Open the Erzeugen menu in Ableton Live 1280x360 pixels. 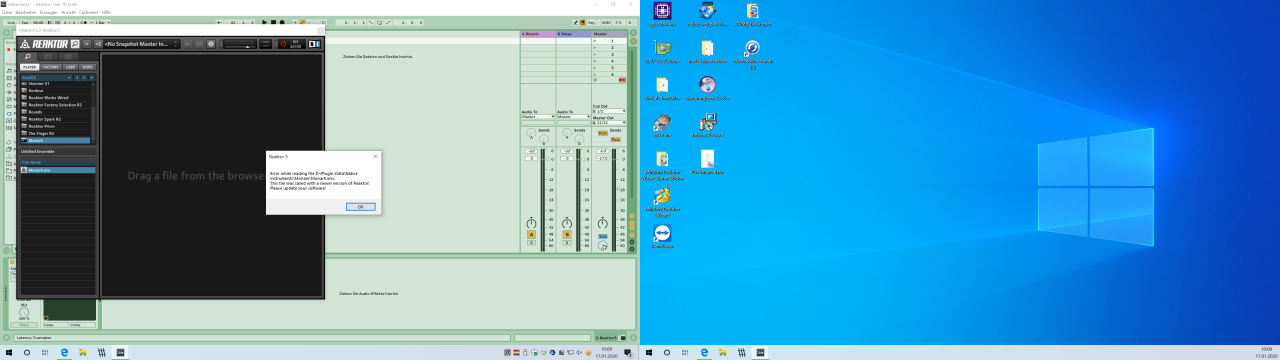(x=49, y=12)
